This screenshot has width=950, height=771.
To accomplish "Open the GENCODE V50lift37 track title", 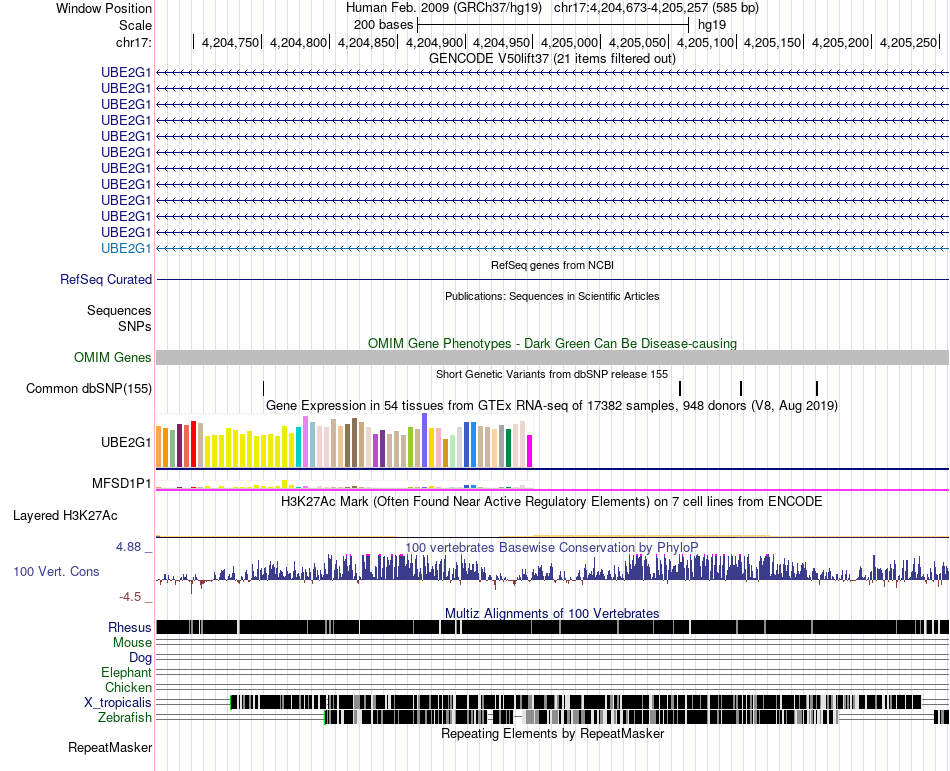I will coord(552,59).
